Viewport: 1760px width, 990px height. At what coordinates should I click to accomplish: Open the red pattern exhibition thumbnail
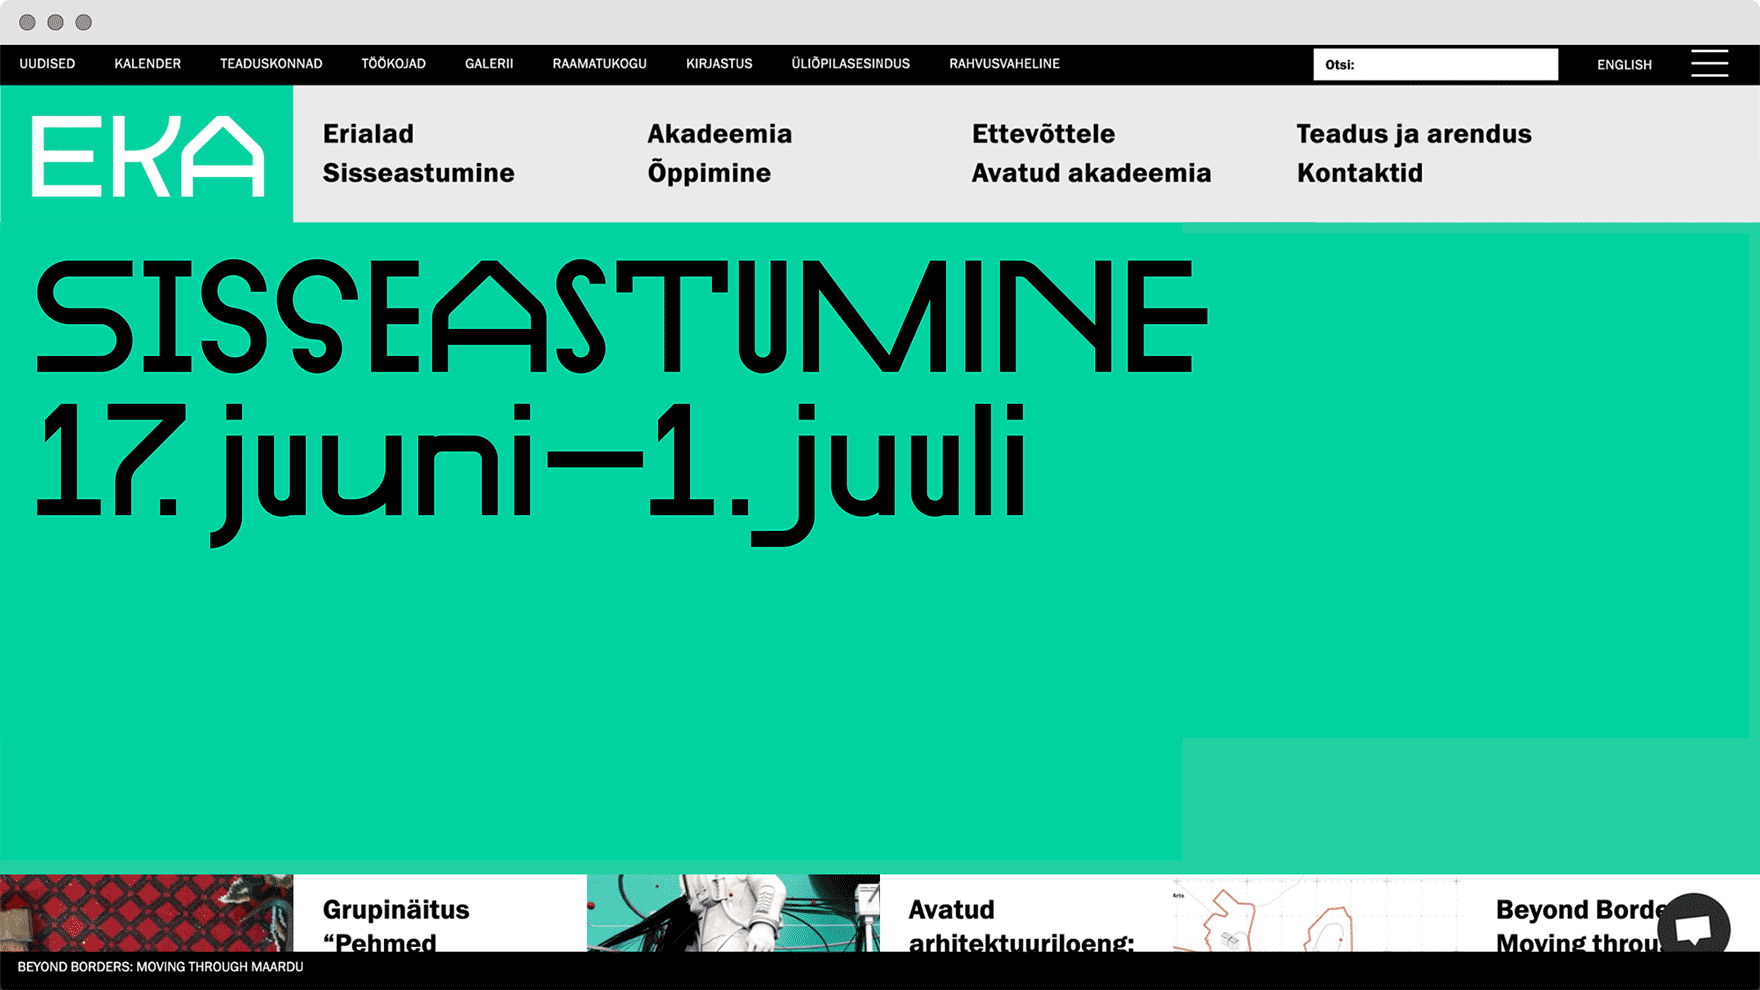[x=146, y=912]
